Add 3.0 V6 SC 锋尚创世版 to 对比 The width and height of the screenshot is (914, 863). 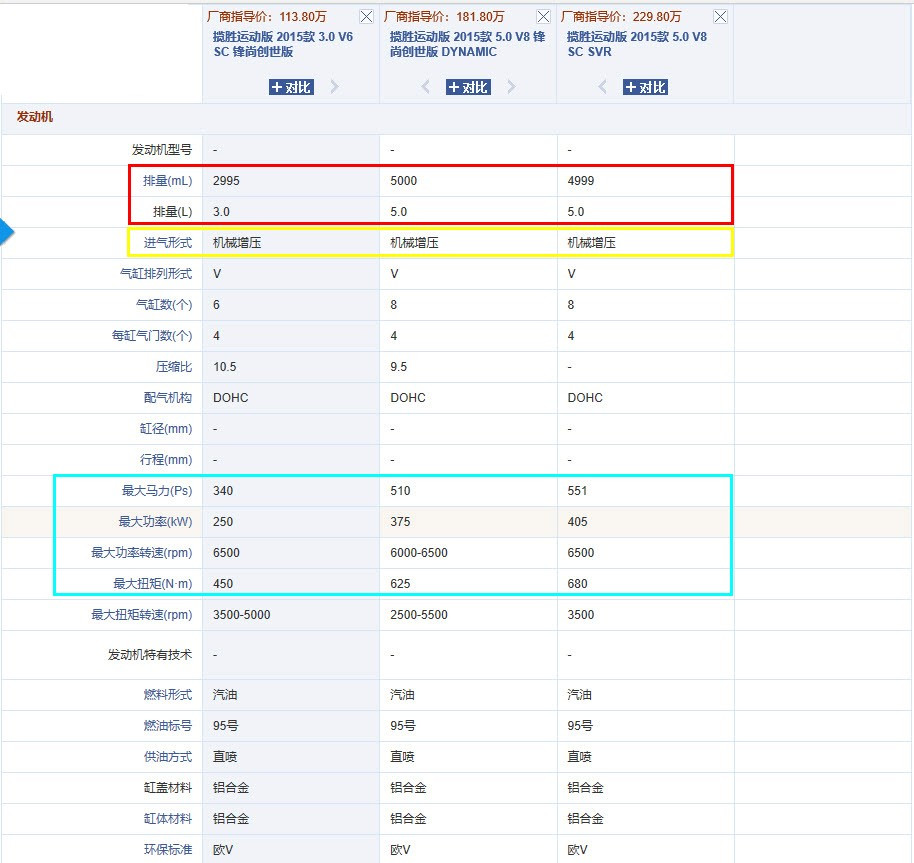pos(291,87)
